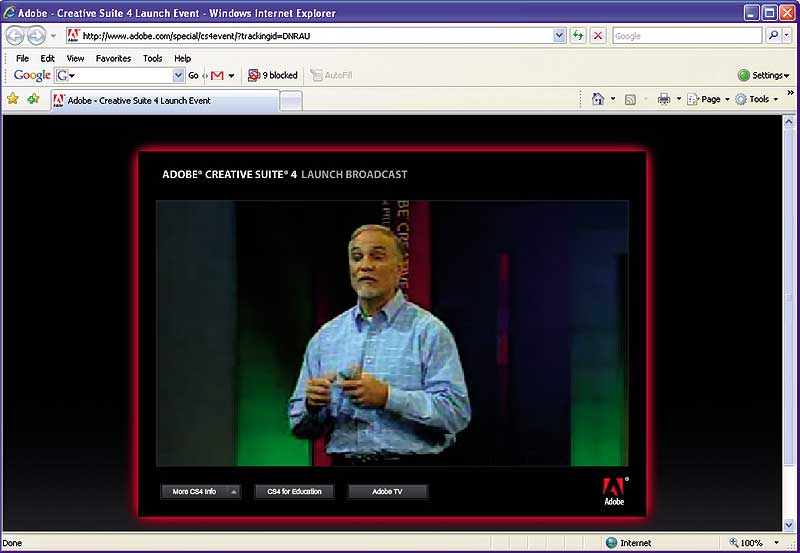This screenshot has width=800, height=553.
Task: Click the Google Toolbar logo
Action: pos(32,75)
